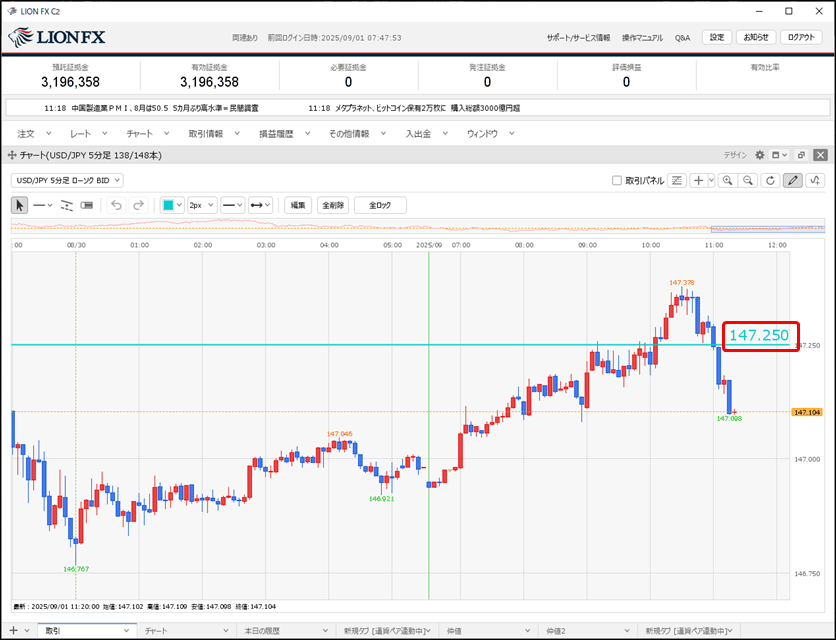Open the 操作マニュアル link
Image resolution: width=836 pixels, height=640 pixels.
pos(642,38)
